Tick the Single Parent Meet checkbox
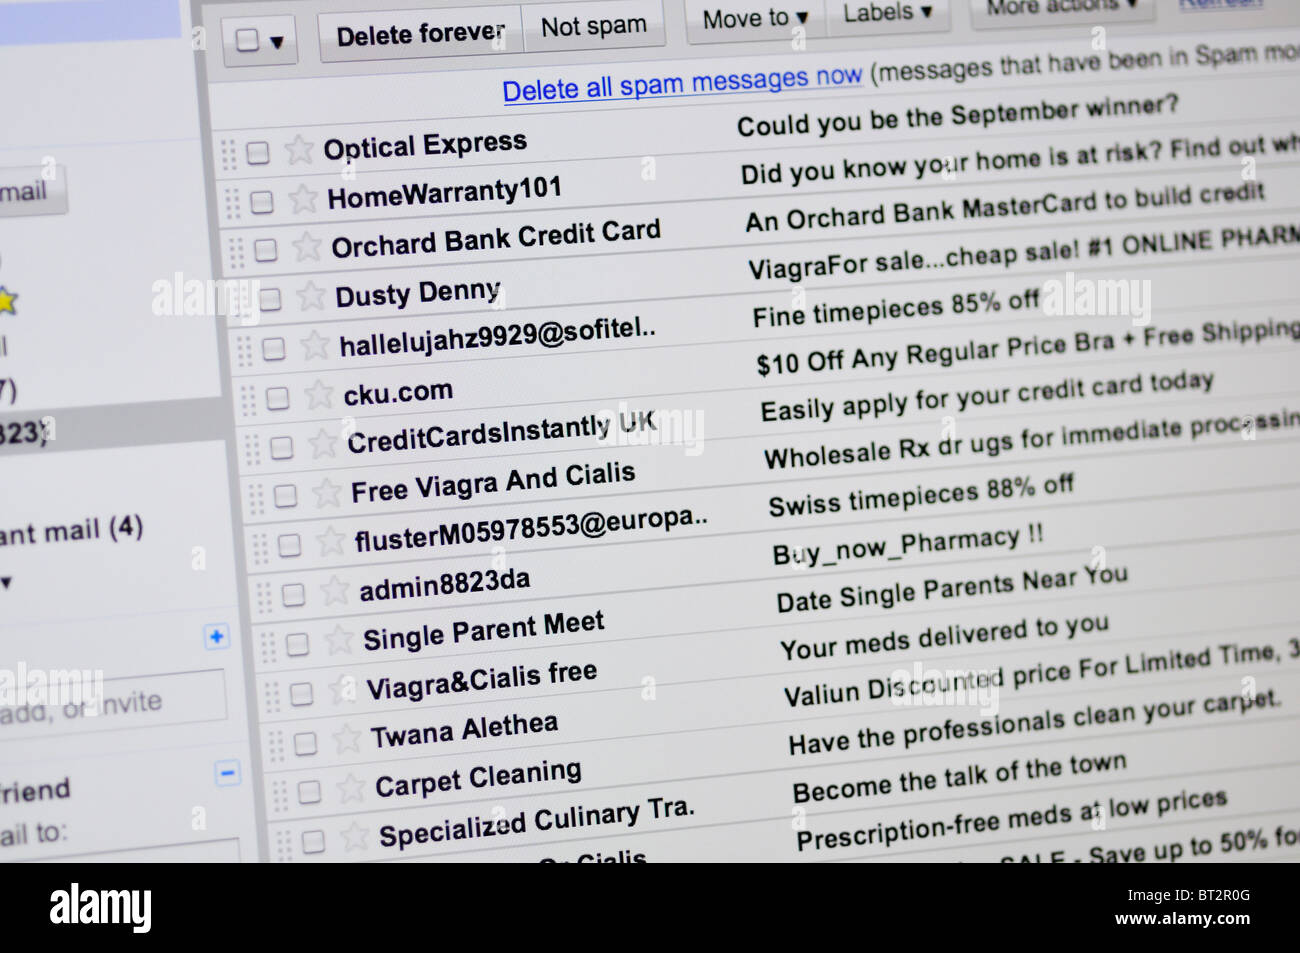This screenshot has height=953, width=1300. coord(297,644)
